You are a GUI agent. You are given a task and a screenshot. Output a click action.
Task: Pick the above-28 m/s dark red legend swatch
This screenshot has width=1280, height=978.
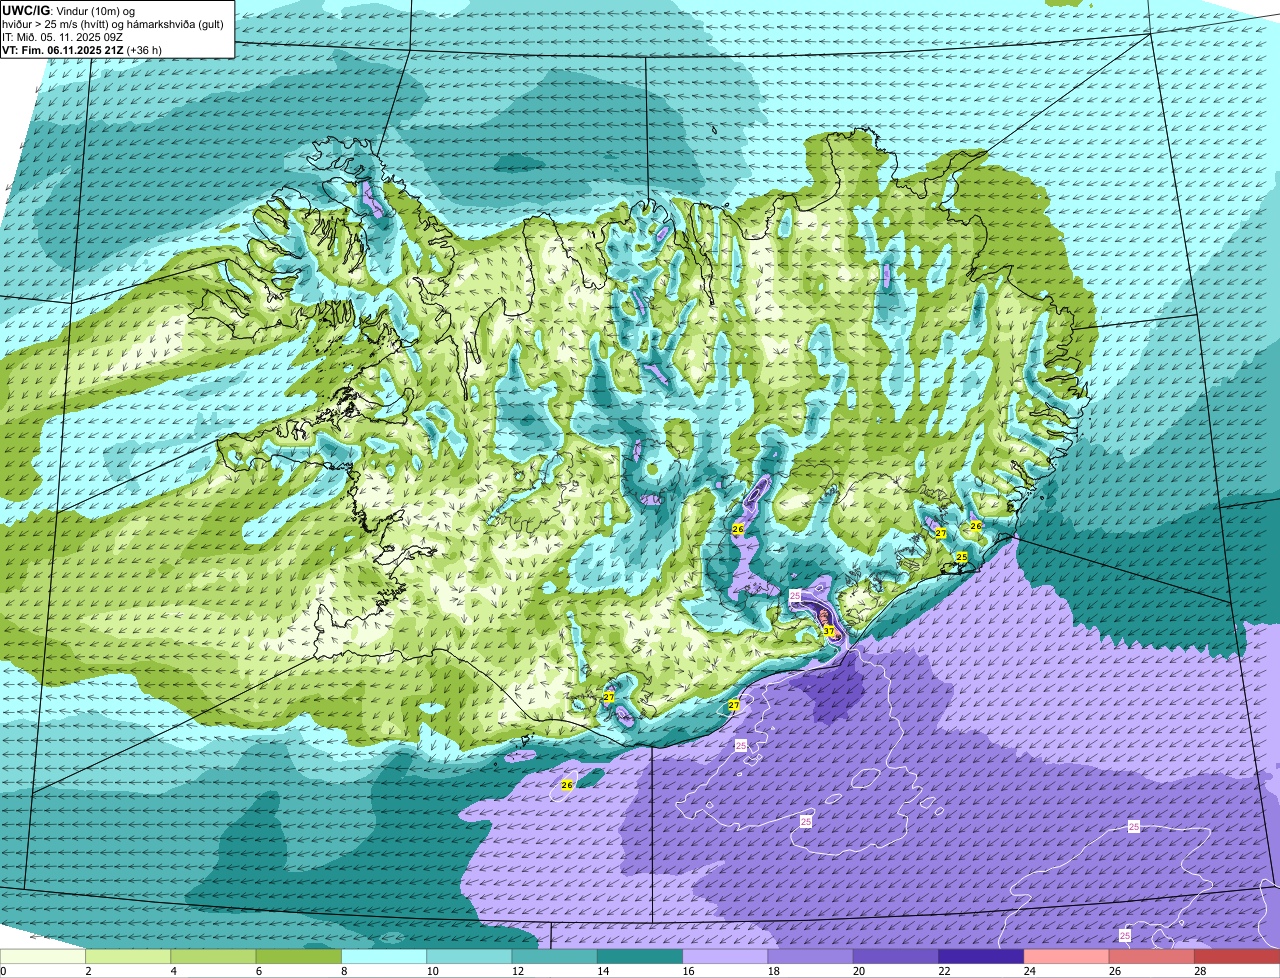coord(1237,956)
